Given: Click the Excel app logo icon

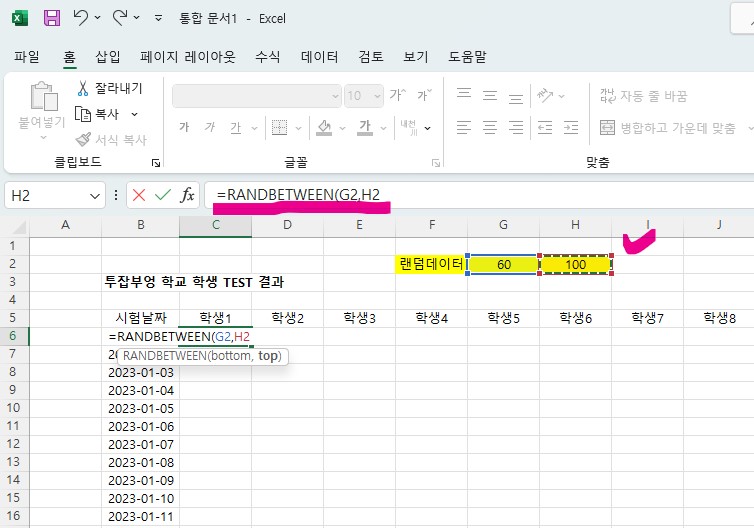Looking at the screenshot, I should click(x=20, y=18).
